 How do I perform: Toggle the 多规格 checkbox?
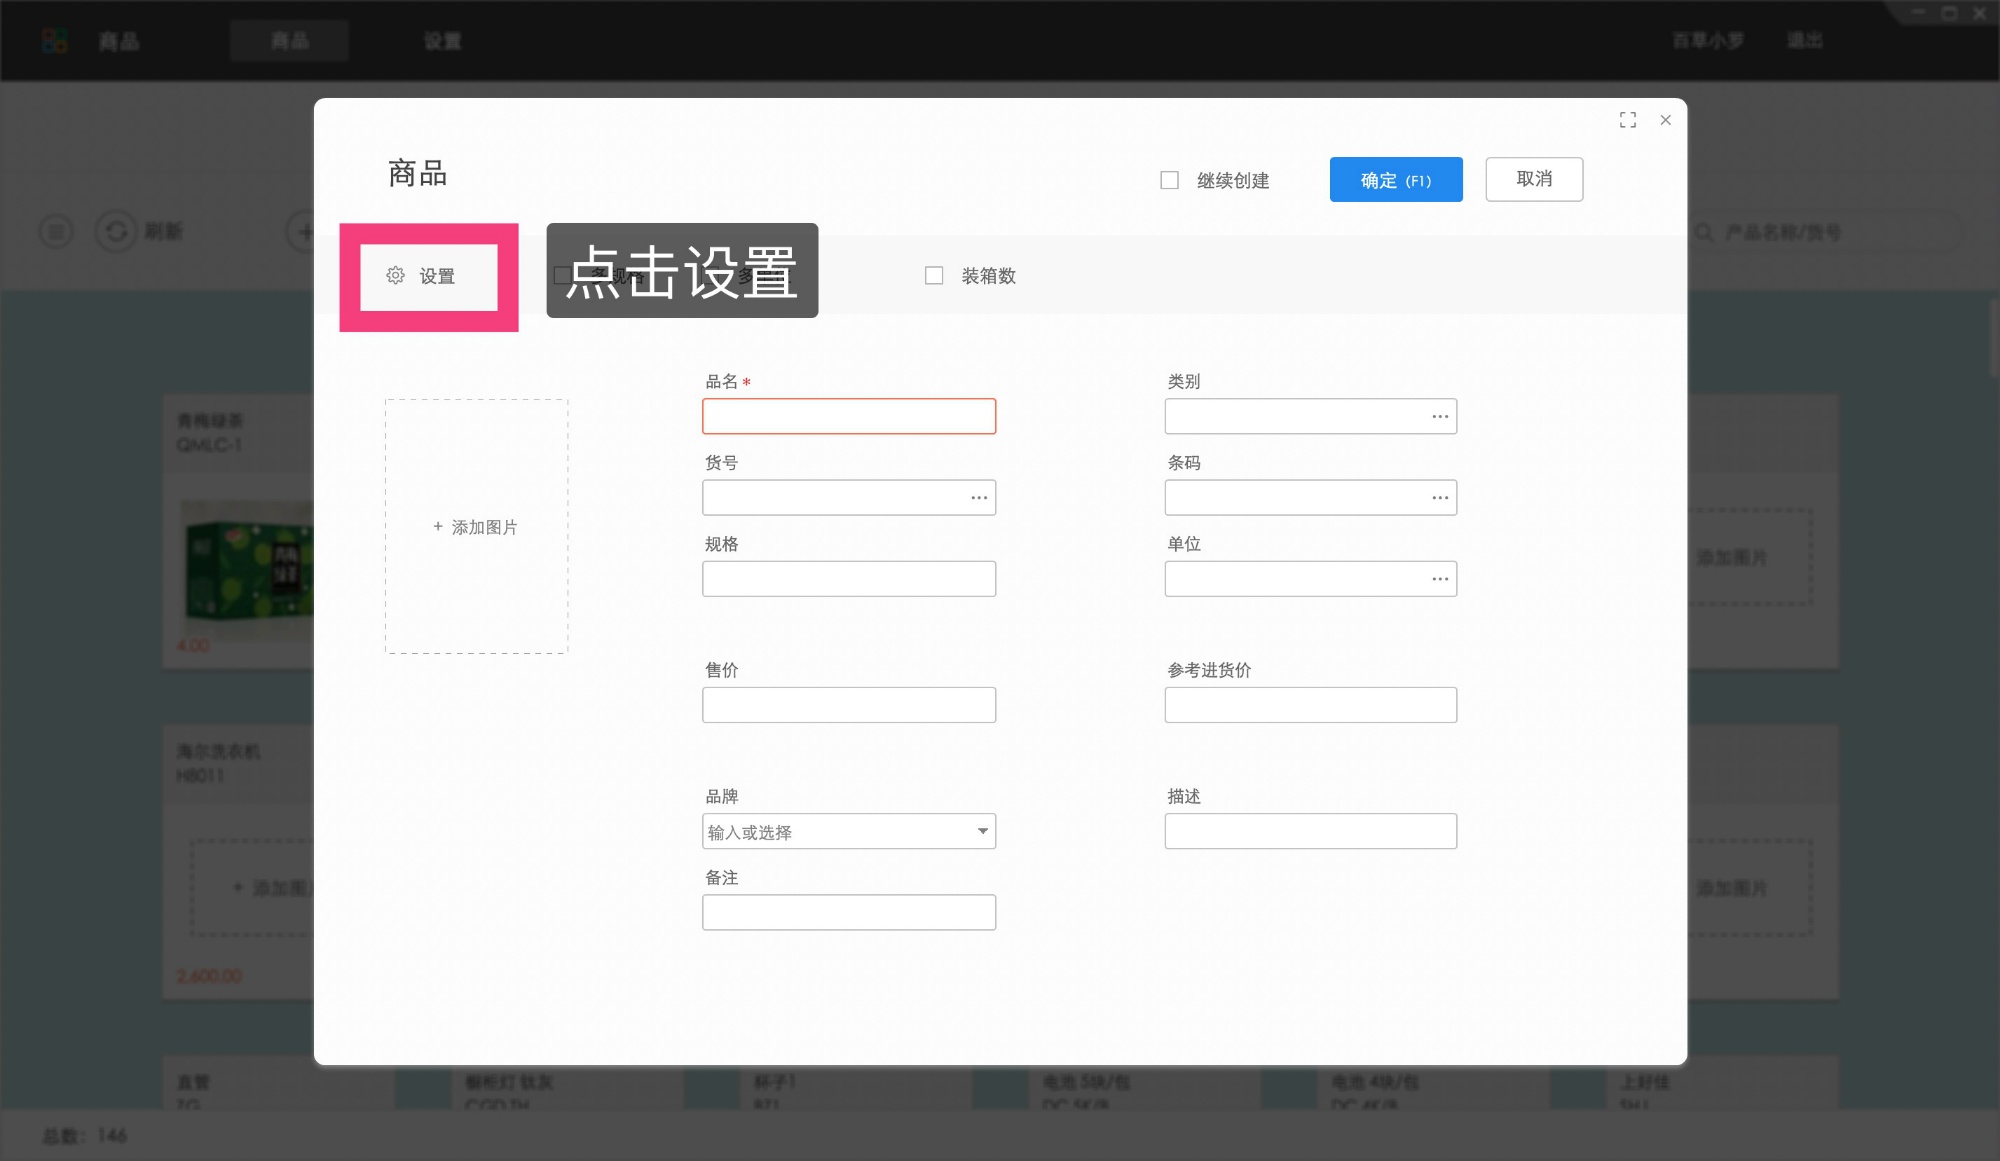[560, 275]
